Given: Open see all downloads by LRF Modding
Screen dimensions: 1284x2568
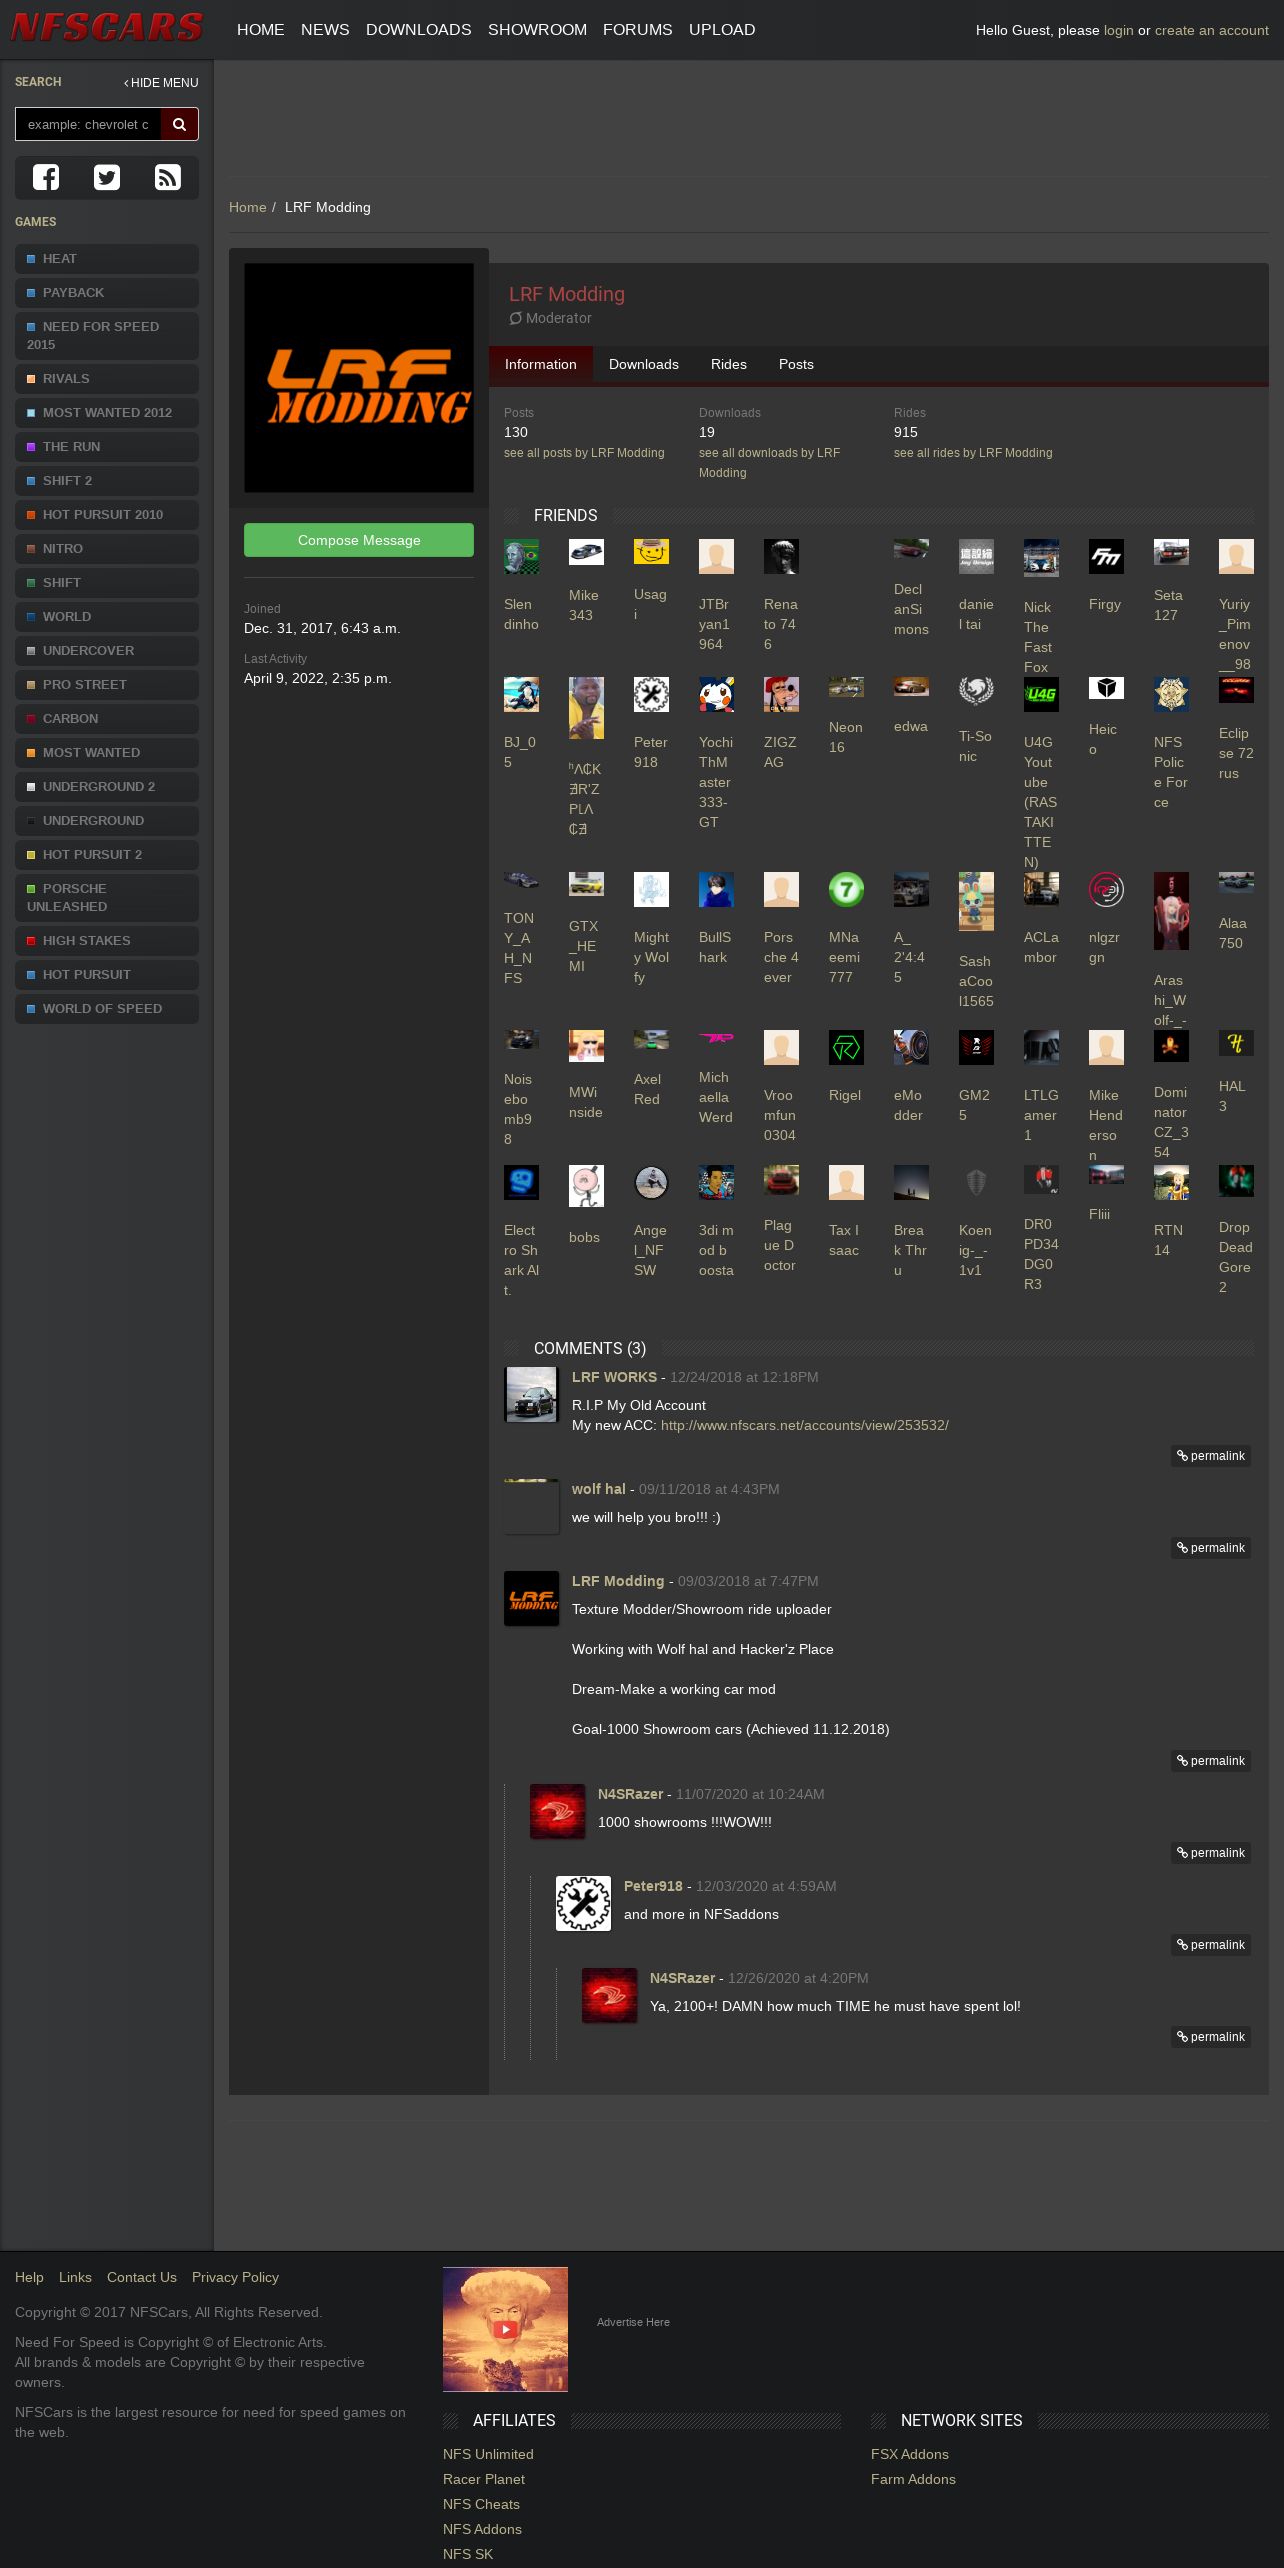Looking at the screenshot, I should point(770,463).
